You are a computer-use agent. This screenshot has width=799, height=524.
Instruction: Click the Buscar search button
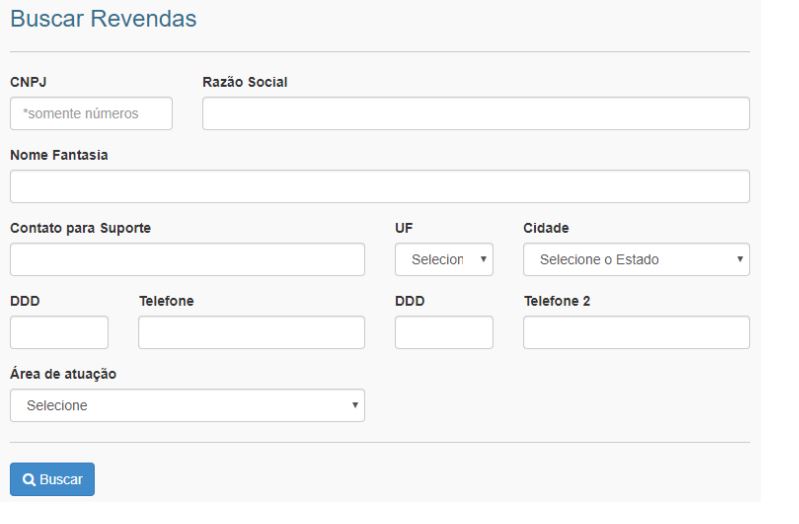pyautogui.click(x=52, y=480)
